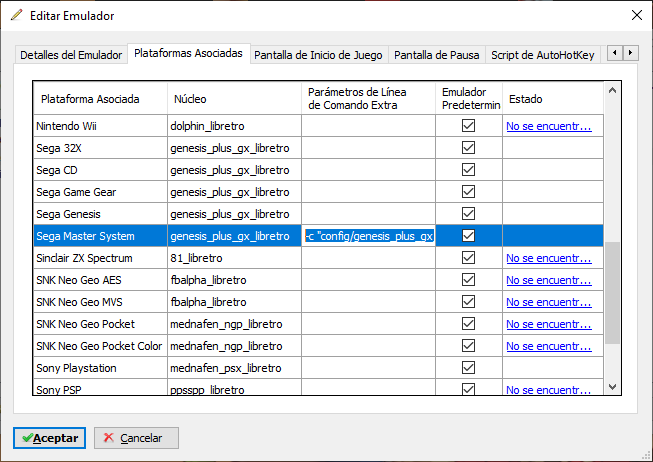Click the dolphin_libretro core cell
653x462 pixels.
[x=234, y=126]
